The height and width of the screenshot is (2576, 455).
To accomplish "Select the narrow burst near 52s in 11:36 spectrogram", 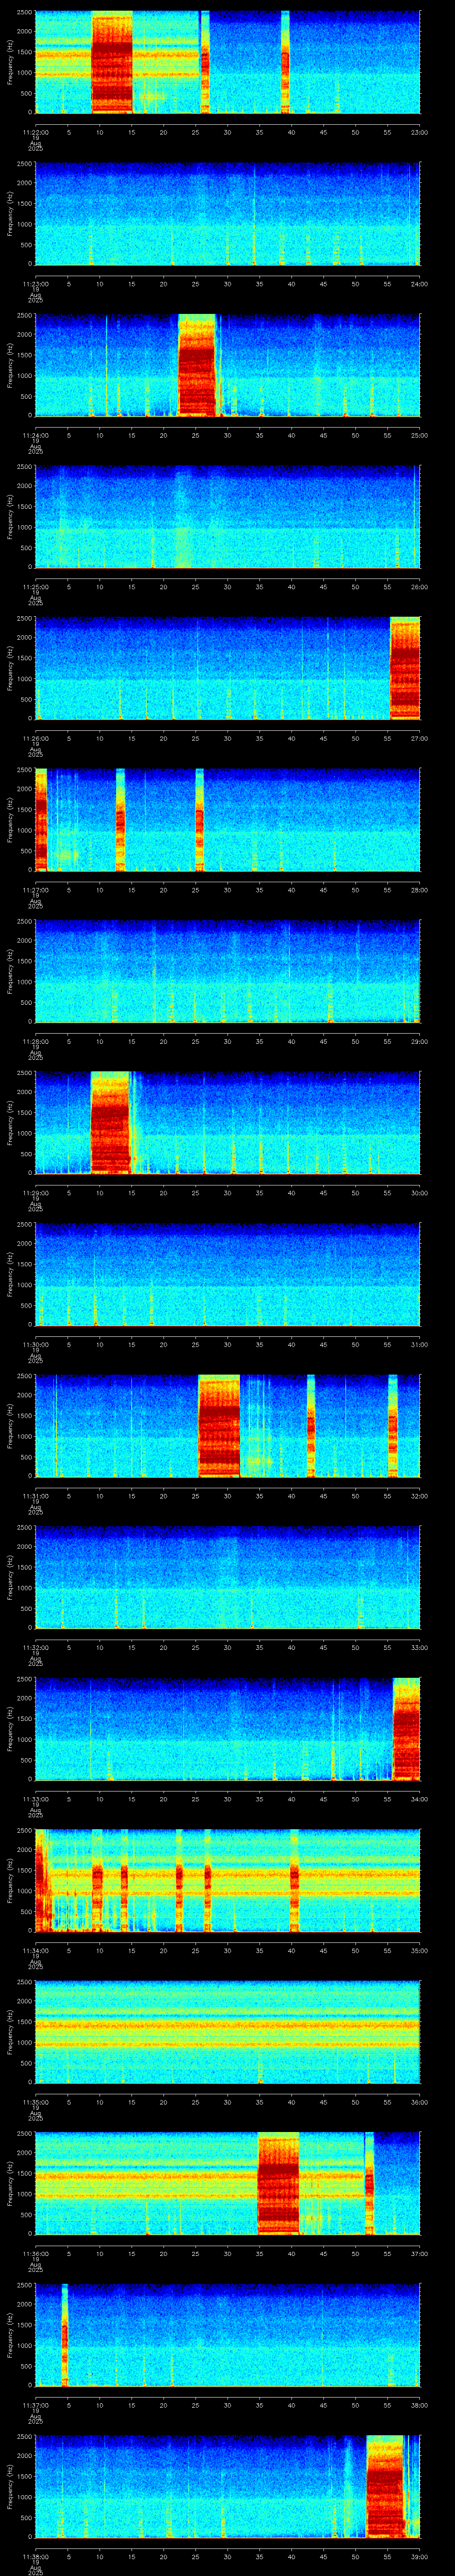I will pos(369,2184).
